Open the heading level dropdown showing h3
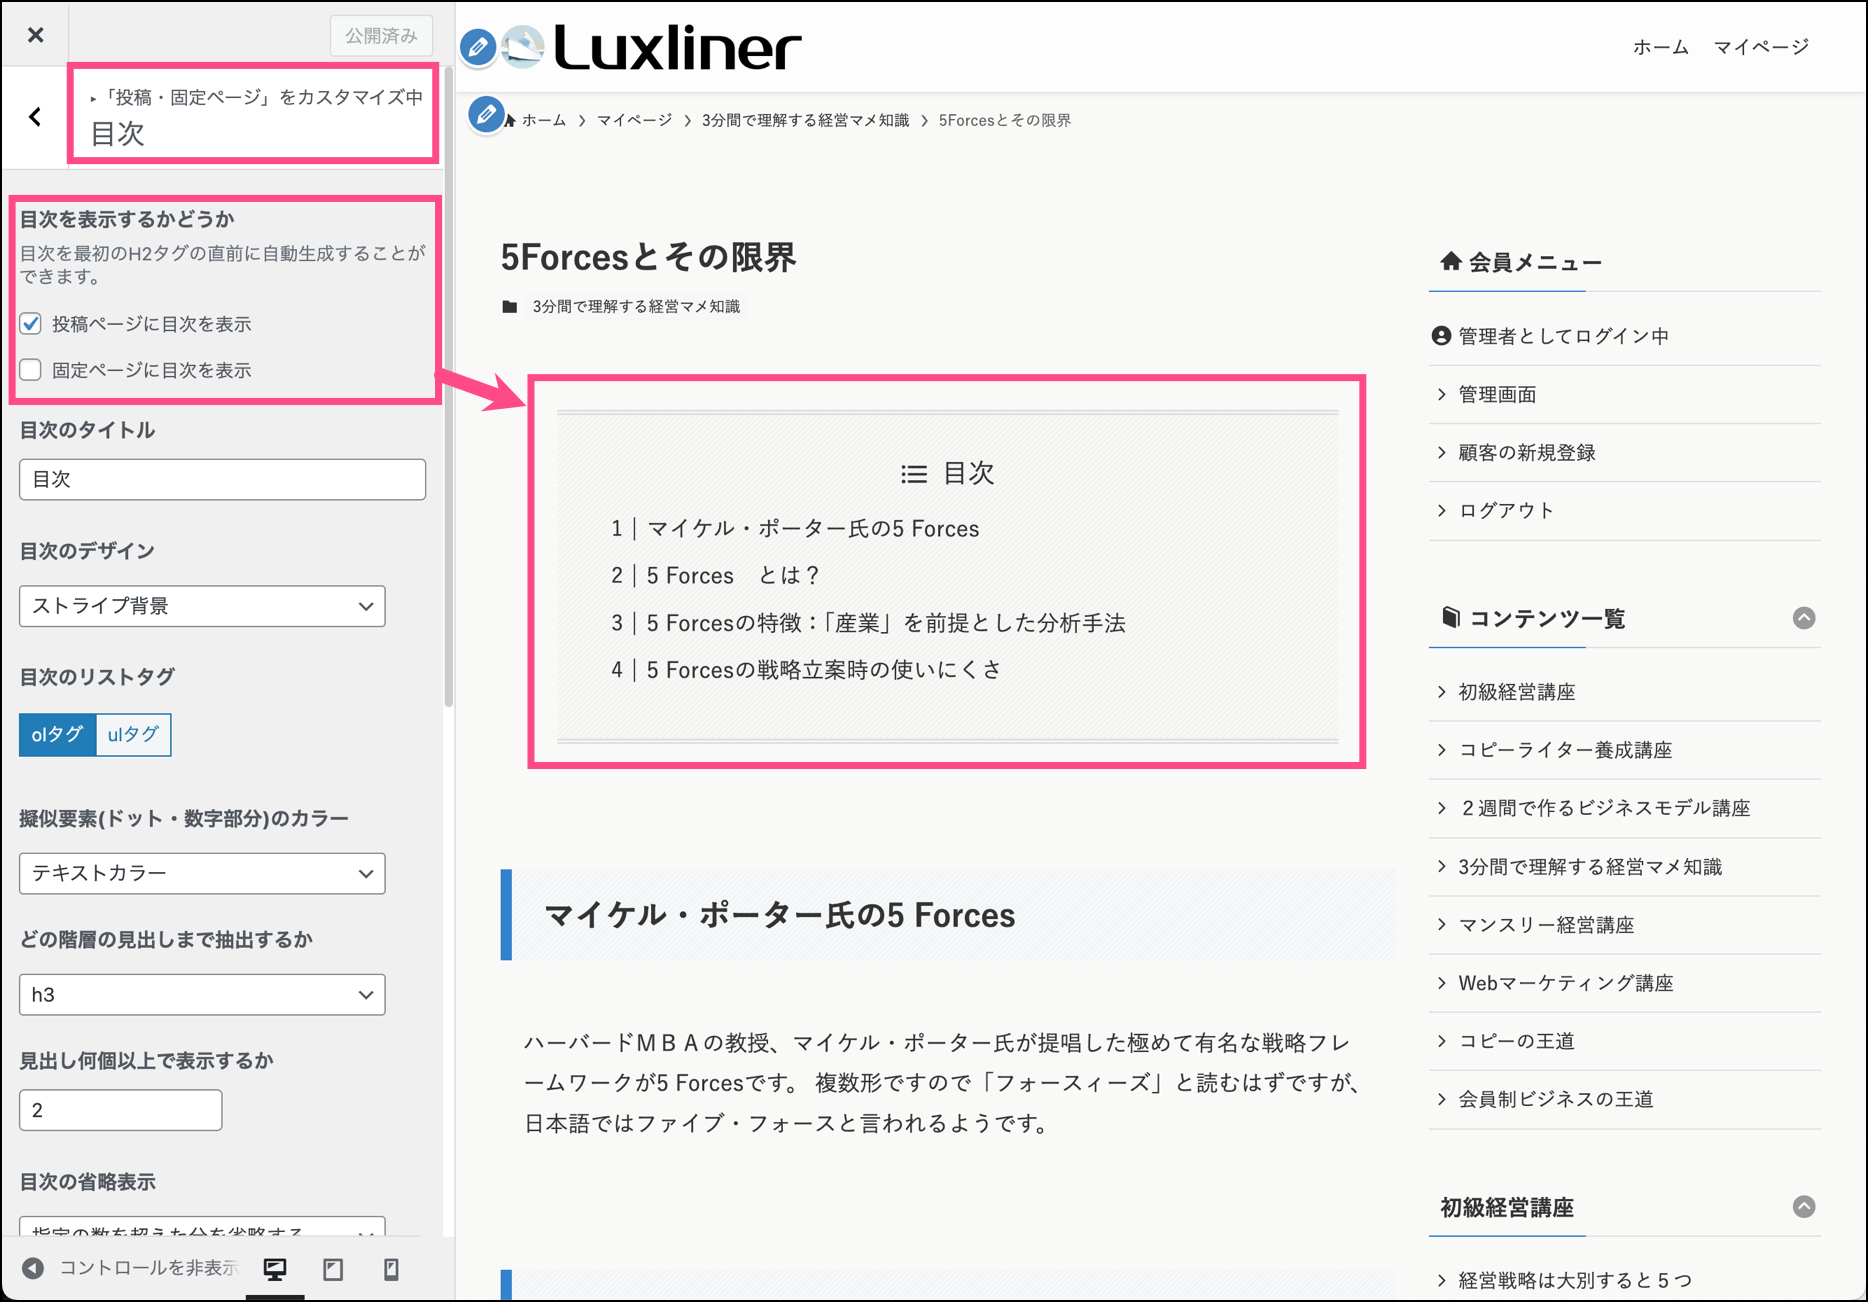The image size is (1868, 1302). [x=202, y=995]
